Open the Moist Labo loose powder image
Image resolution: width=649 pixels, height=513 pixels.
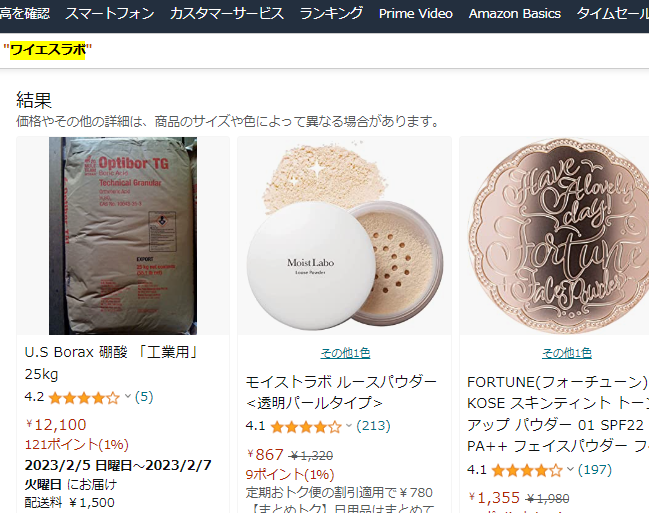(x=344, y=236)
